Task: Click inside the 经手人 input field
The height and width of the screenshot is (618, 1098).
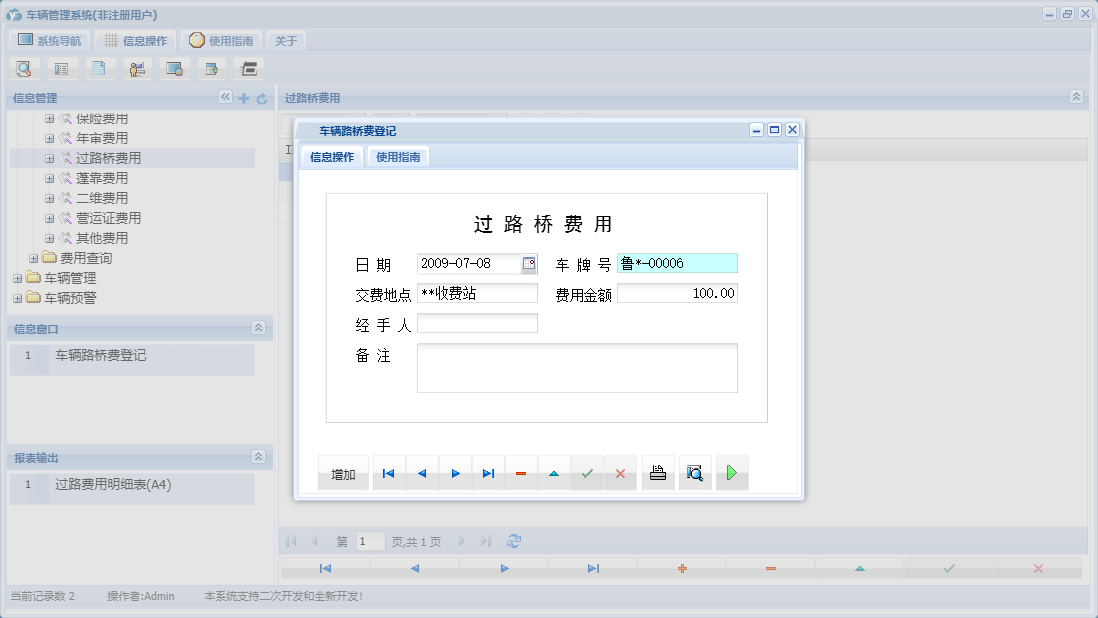Action: pos(477,322)
